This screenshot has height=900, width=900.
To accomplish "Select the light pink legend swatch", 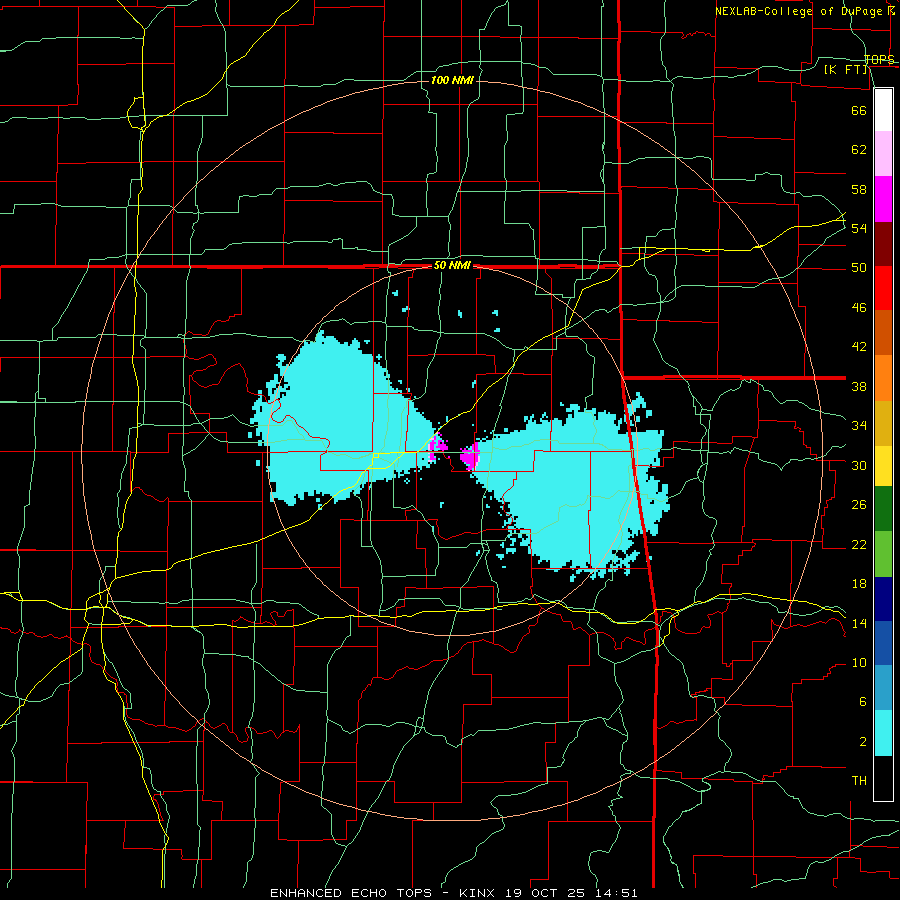I will (883, 154).
